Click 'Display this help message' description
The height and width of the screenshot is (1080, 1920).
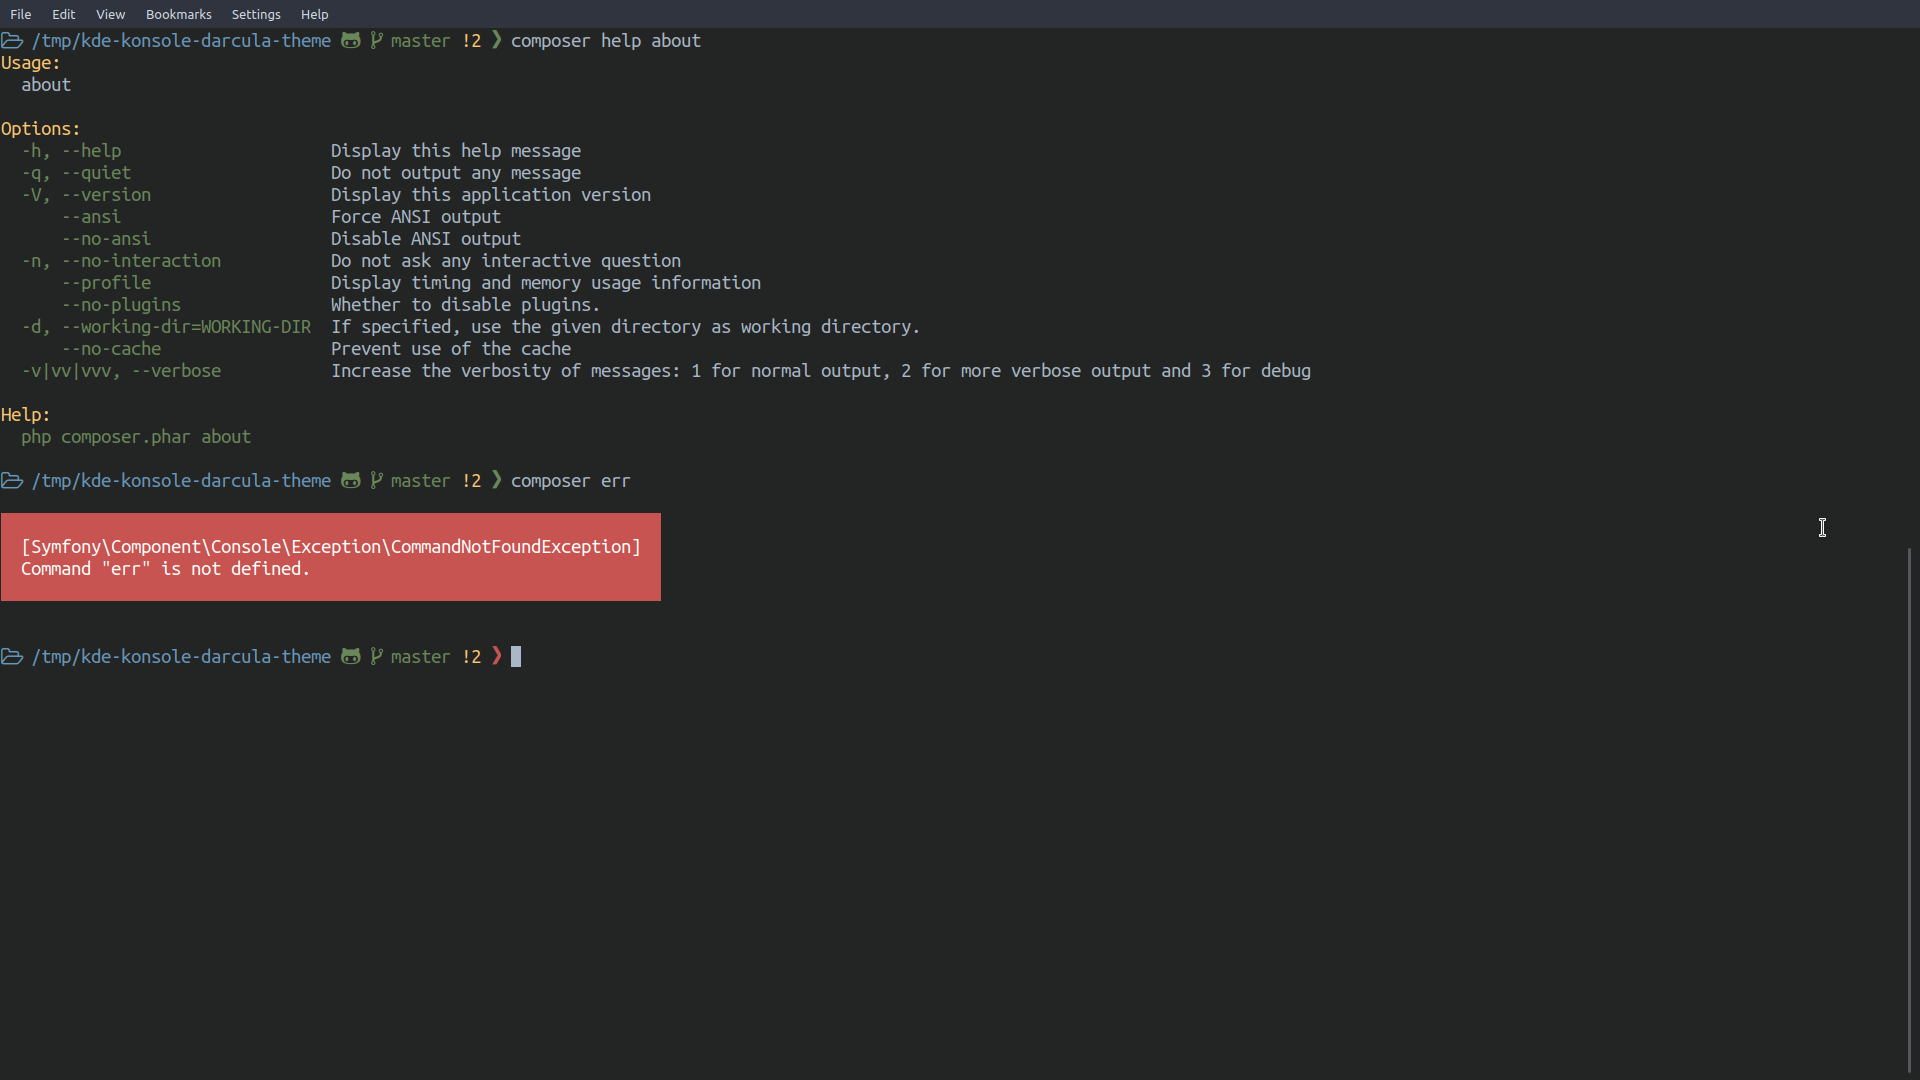456,151
